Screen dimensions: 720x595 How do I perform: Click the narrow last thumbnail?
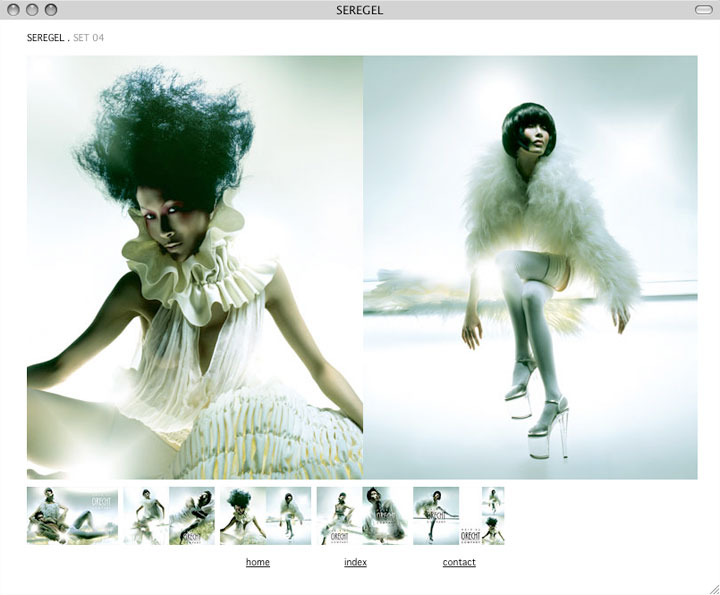tap(493, 515)
